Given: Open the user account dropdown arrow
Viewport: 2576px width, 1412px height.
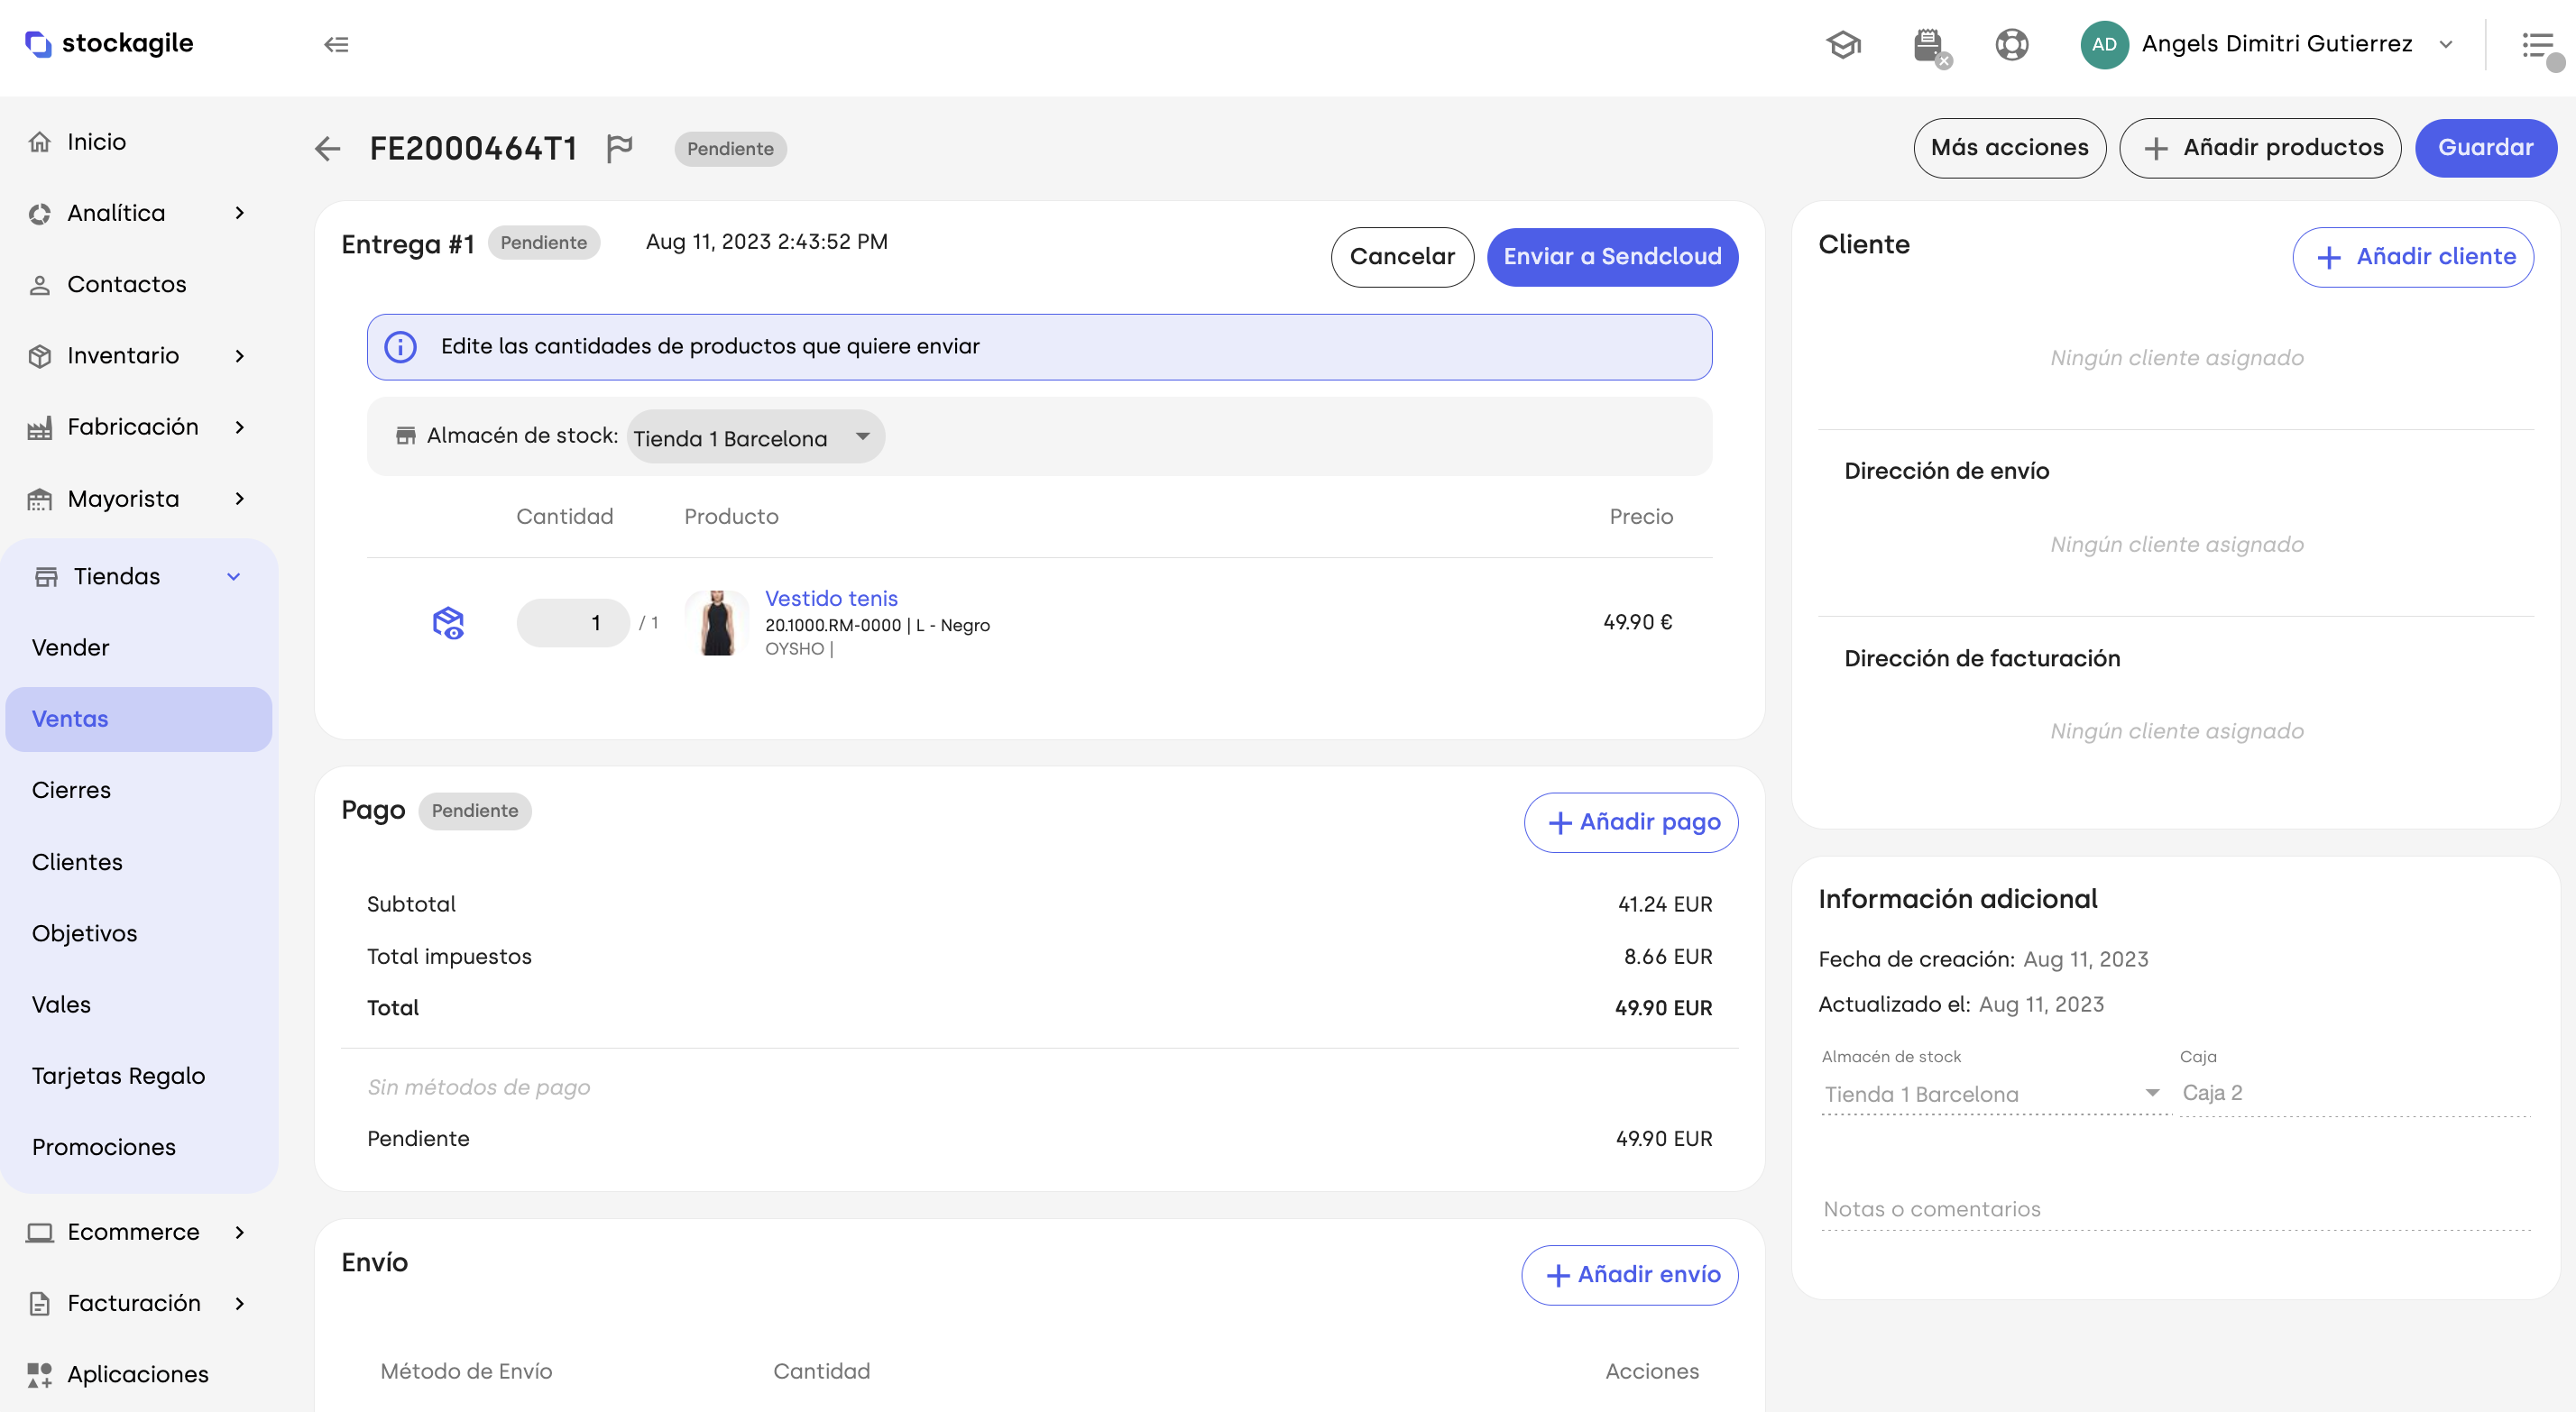Looking at the screenshot, I should [x=2447, y=44].
